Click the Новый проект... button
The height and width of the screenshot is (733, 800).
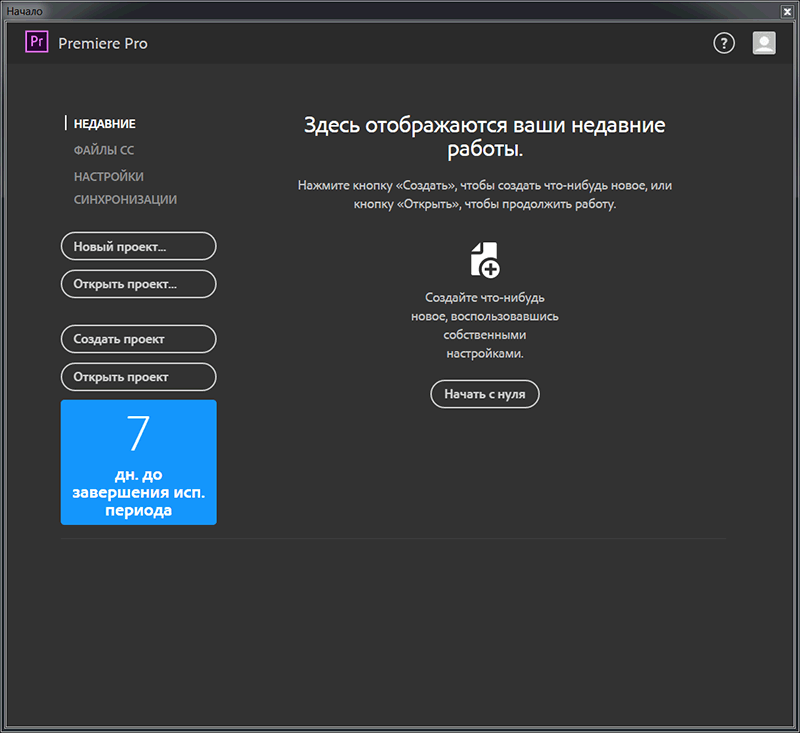pos(138,246)
